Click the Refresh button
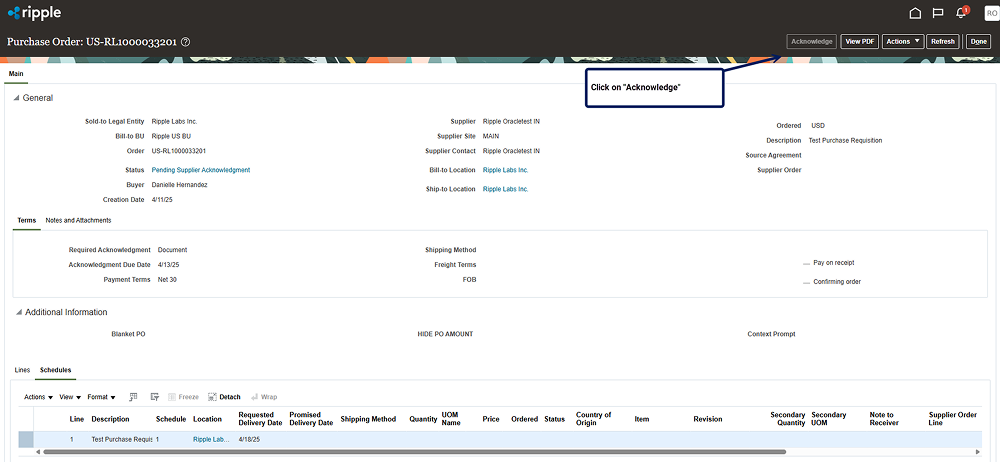Screen dimensions: 1000x462 coord(943,41)
